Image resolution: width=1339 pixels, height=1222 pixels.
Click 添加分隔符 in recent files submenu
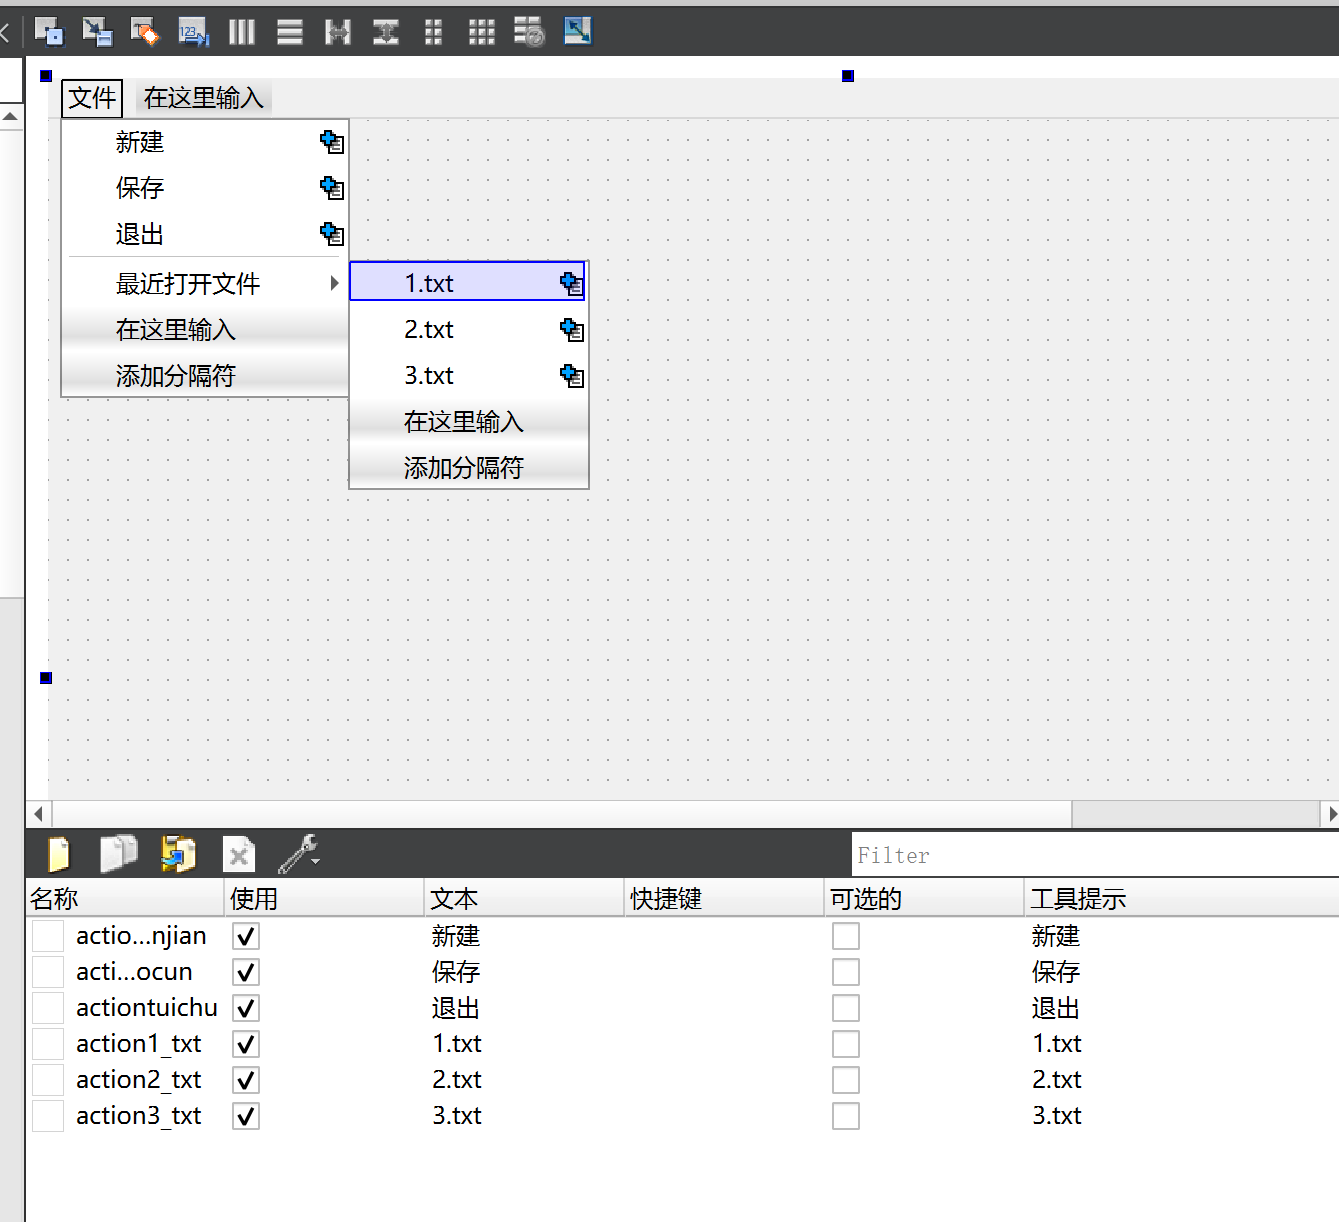468,467
